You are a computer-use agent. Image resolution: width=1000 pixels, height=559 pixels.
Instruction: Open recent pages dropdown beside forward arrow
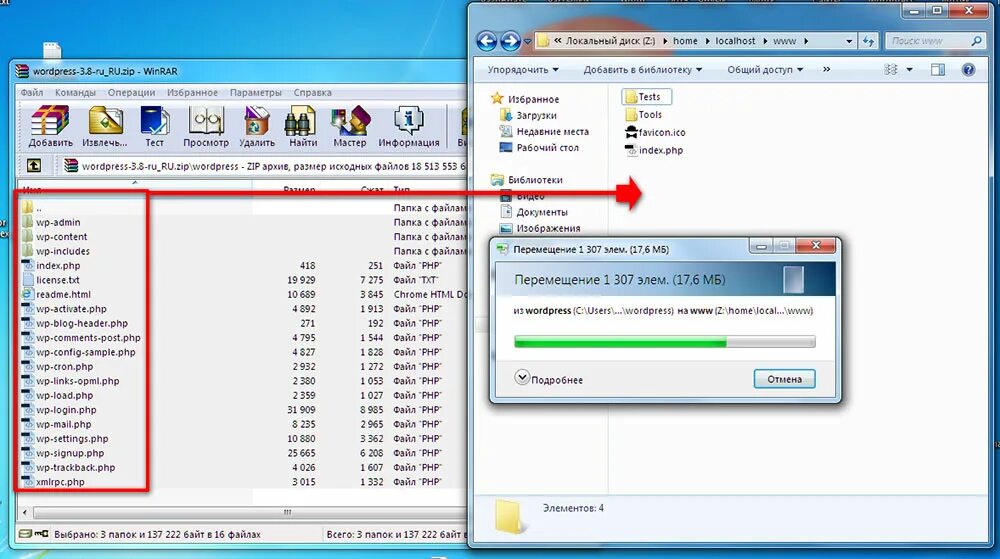[527, 42]
